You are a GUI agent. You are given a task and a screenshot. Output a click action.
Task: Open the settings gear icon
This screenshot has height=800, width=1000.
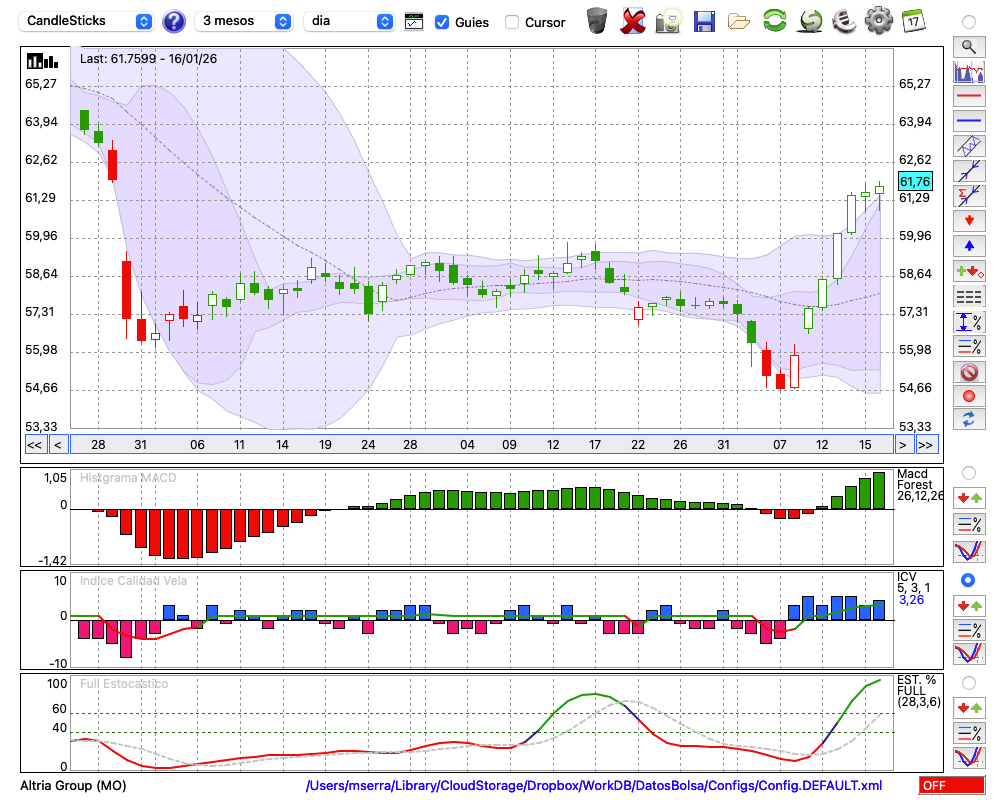pyautogui.click(x=878, y=21)
